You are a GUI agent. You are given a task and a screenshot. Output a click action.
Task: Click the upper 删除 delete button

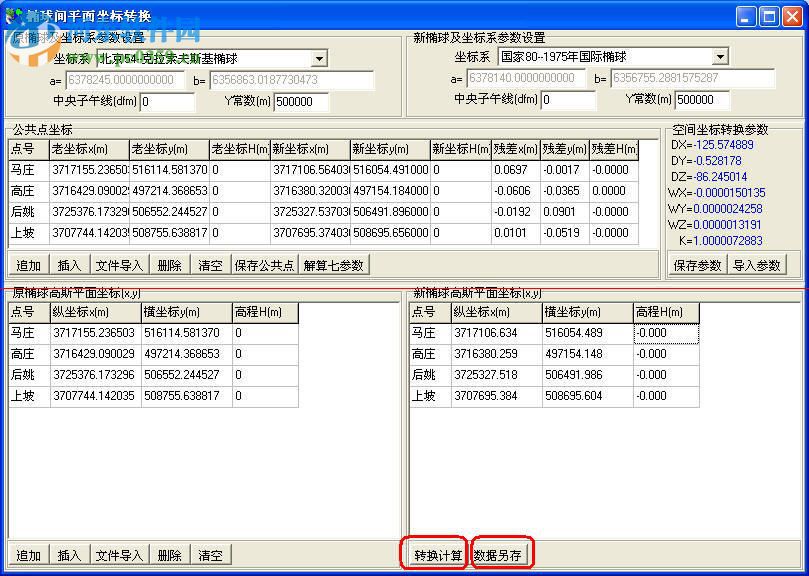coord(168,265)
